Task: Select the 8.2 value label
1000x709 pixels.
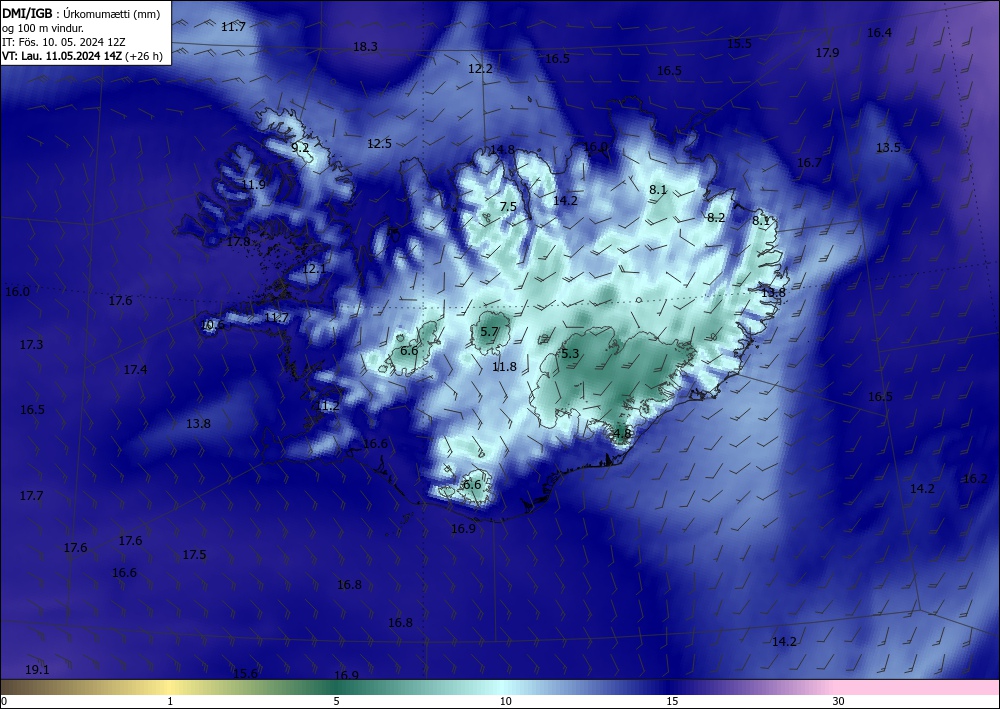Action: pos(716,217)
